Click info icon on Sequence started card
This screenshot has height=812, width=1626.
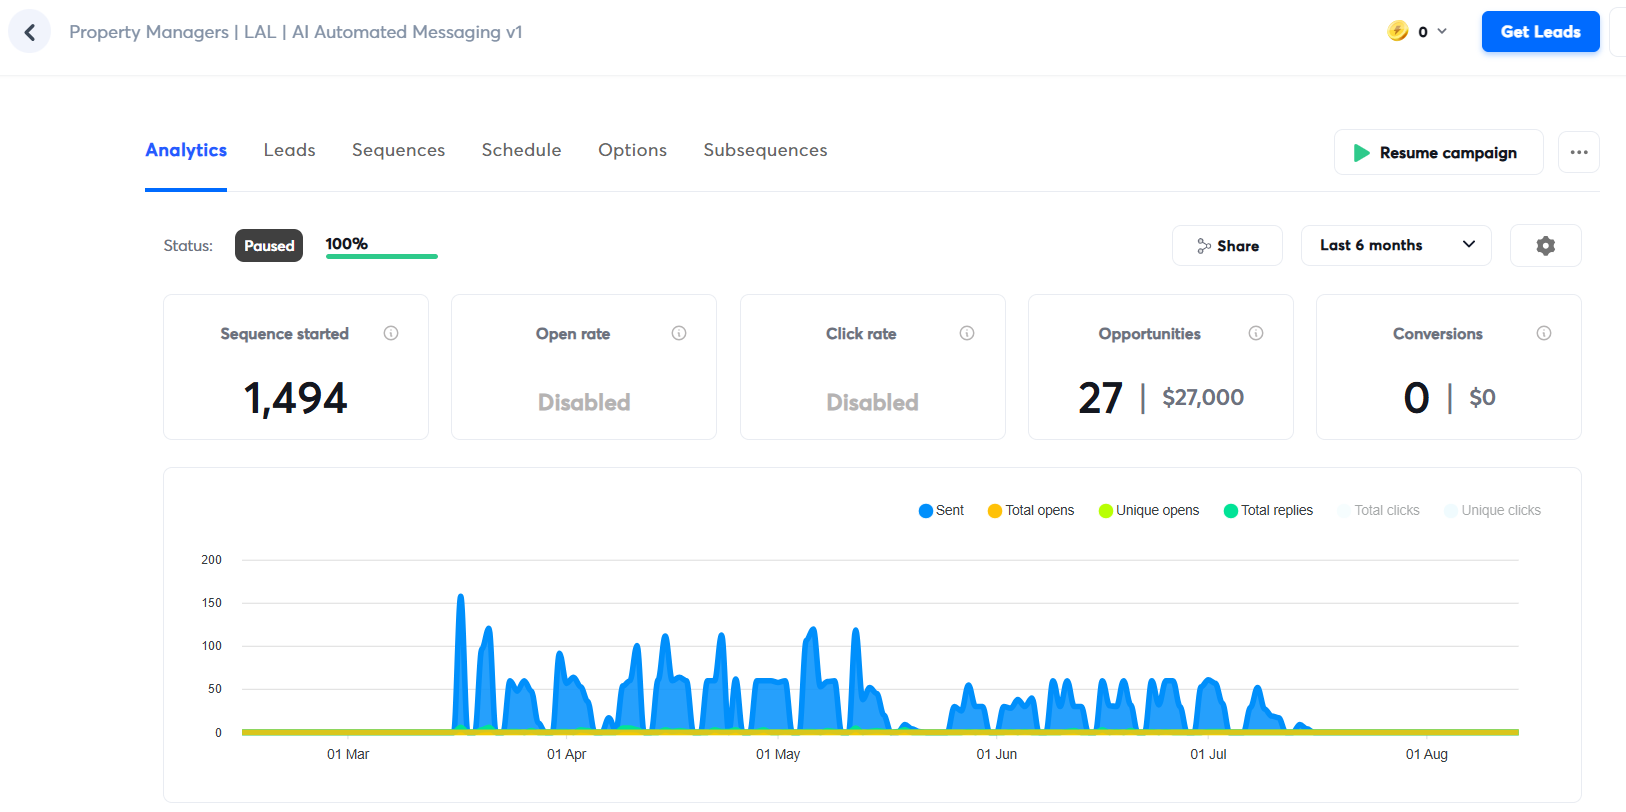[x=391, y=333]
